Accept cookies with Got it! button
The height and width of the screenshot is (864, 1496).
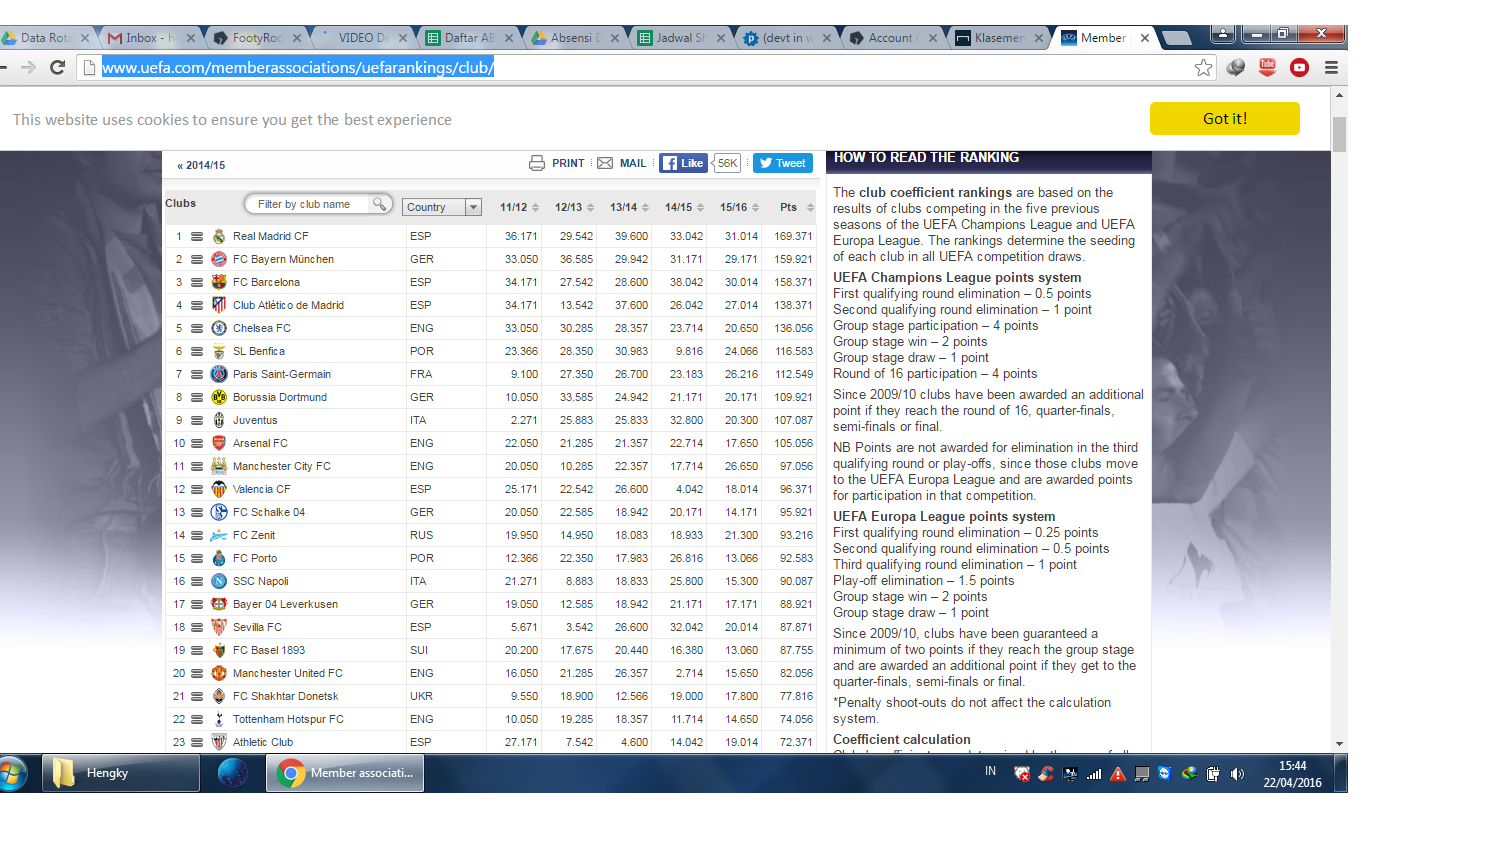point(1224,118)
